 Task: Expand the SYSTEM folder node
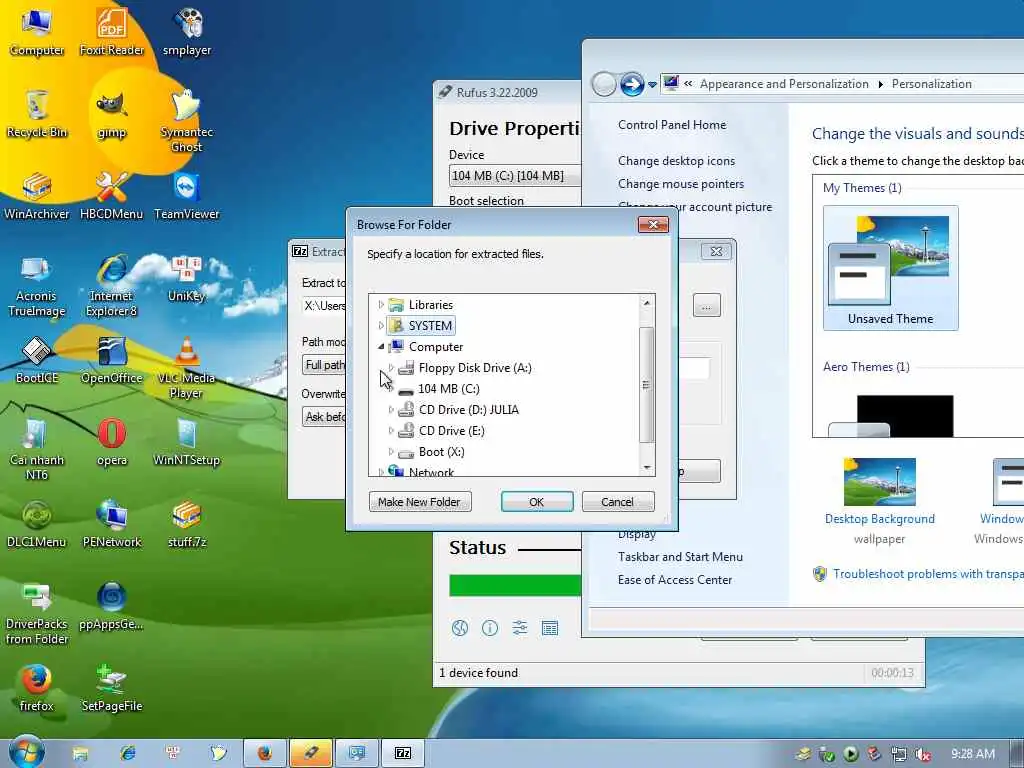coord(381,325)
